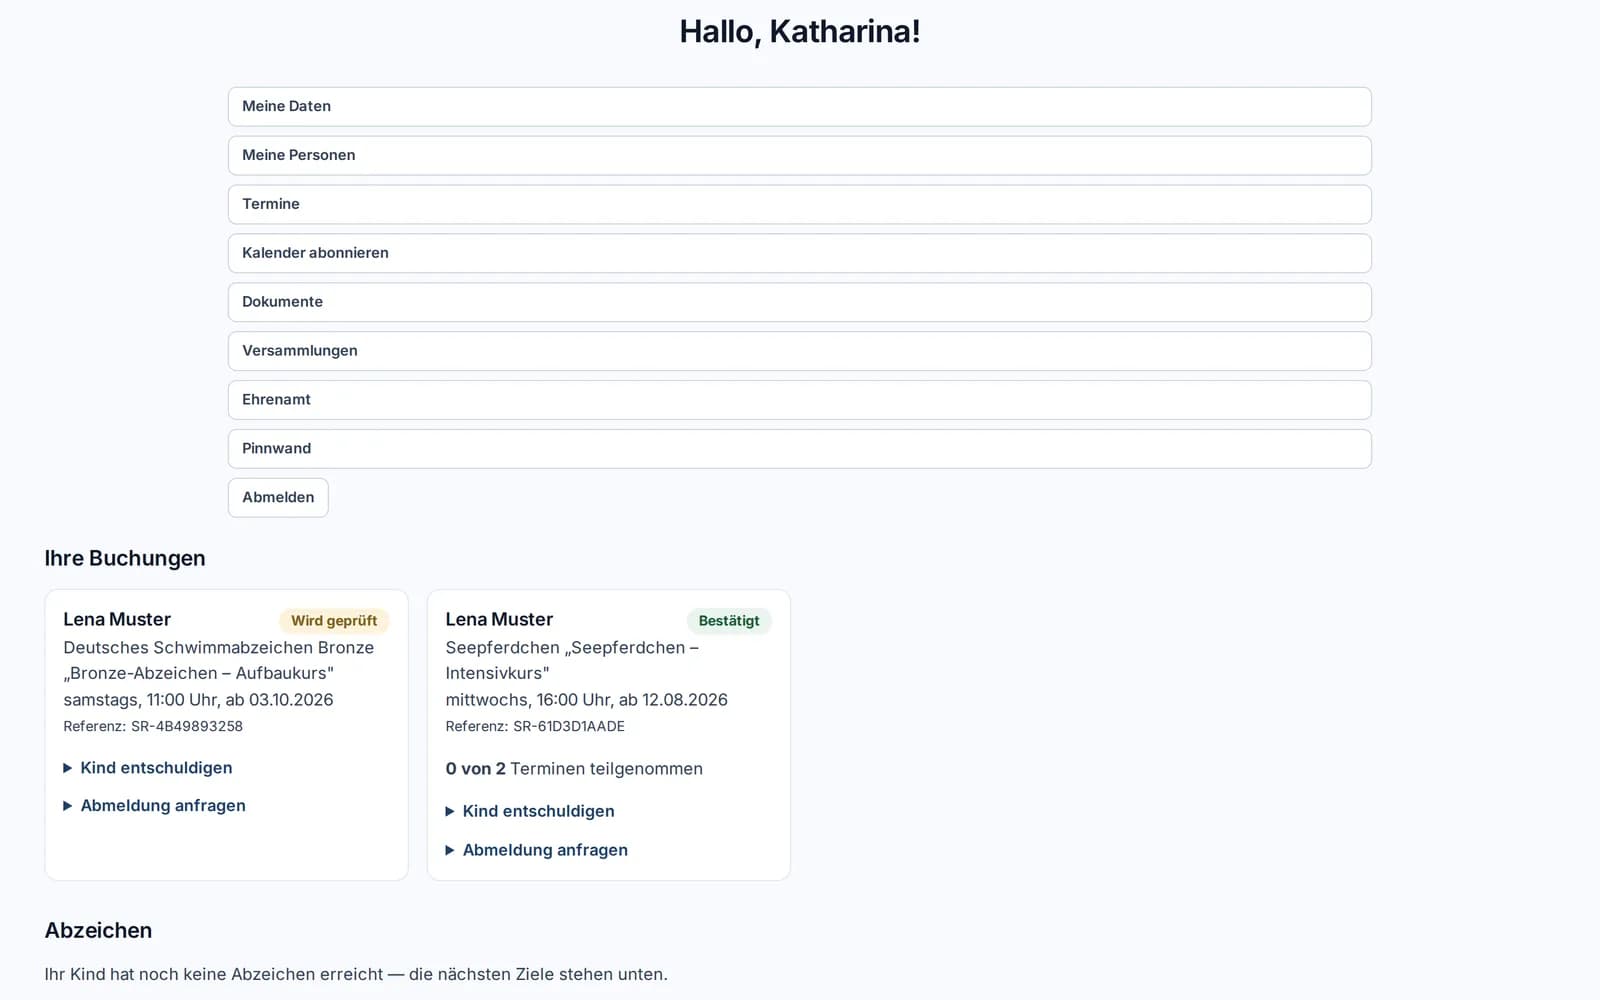Click reference SR-4B49893258
1600x1000 pixels.
(x=153, y=727)
